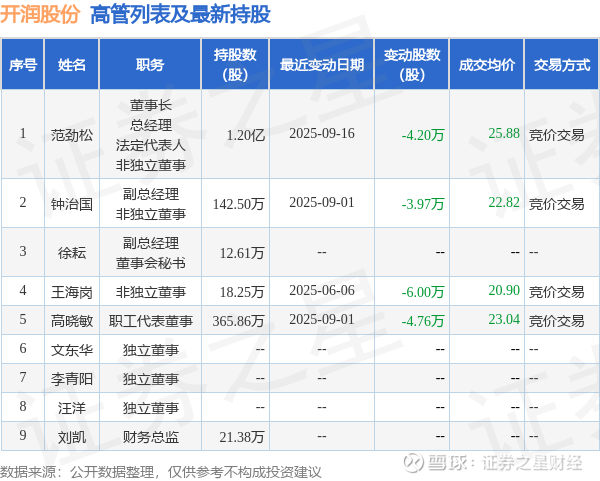
Task: Select the name 徐耘
Action: 72,253
